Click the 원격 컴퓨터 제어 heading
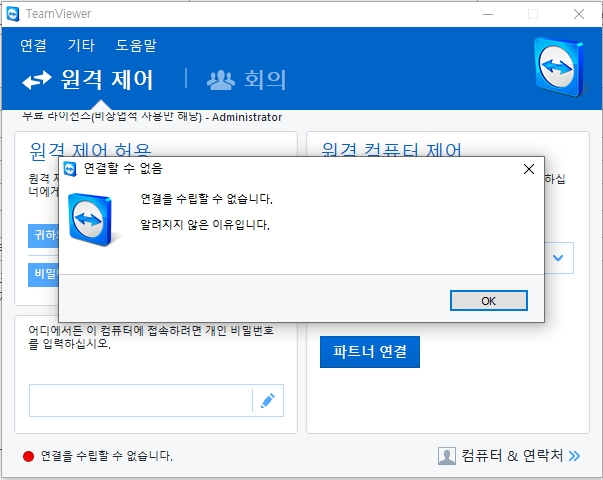 [391, 149]
